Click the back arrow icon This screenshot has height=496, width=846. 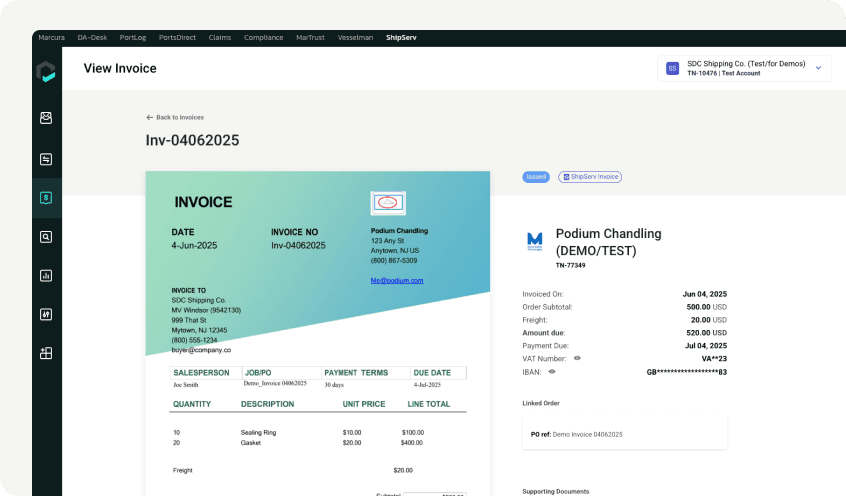tap(149, 117)
